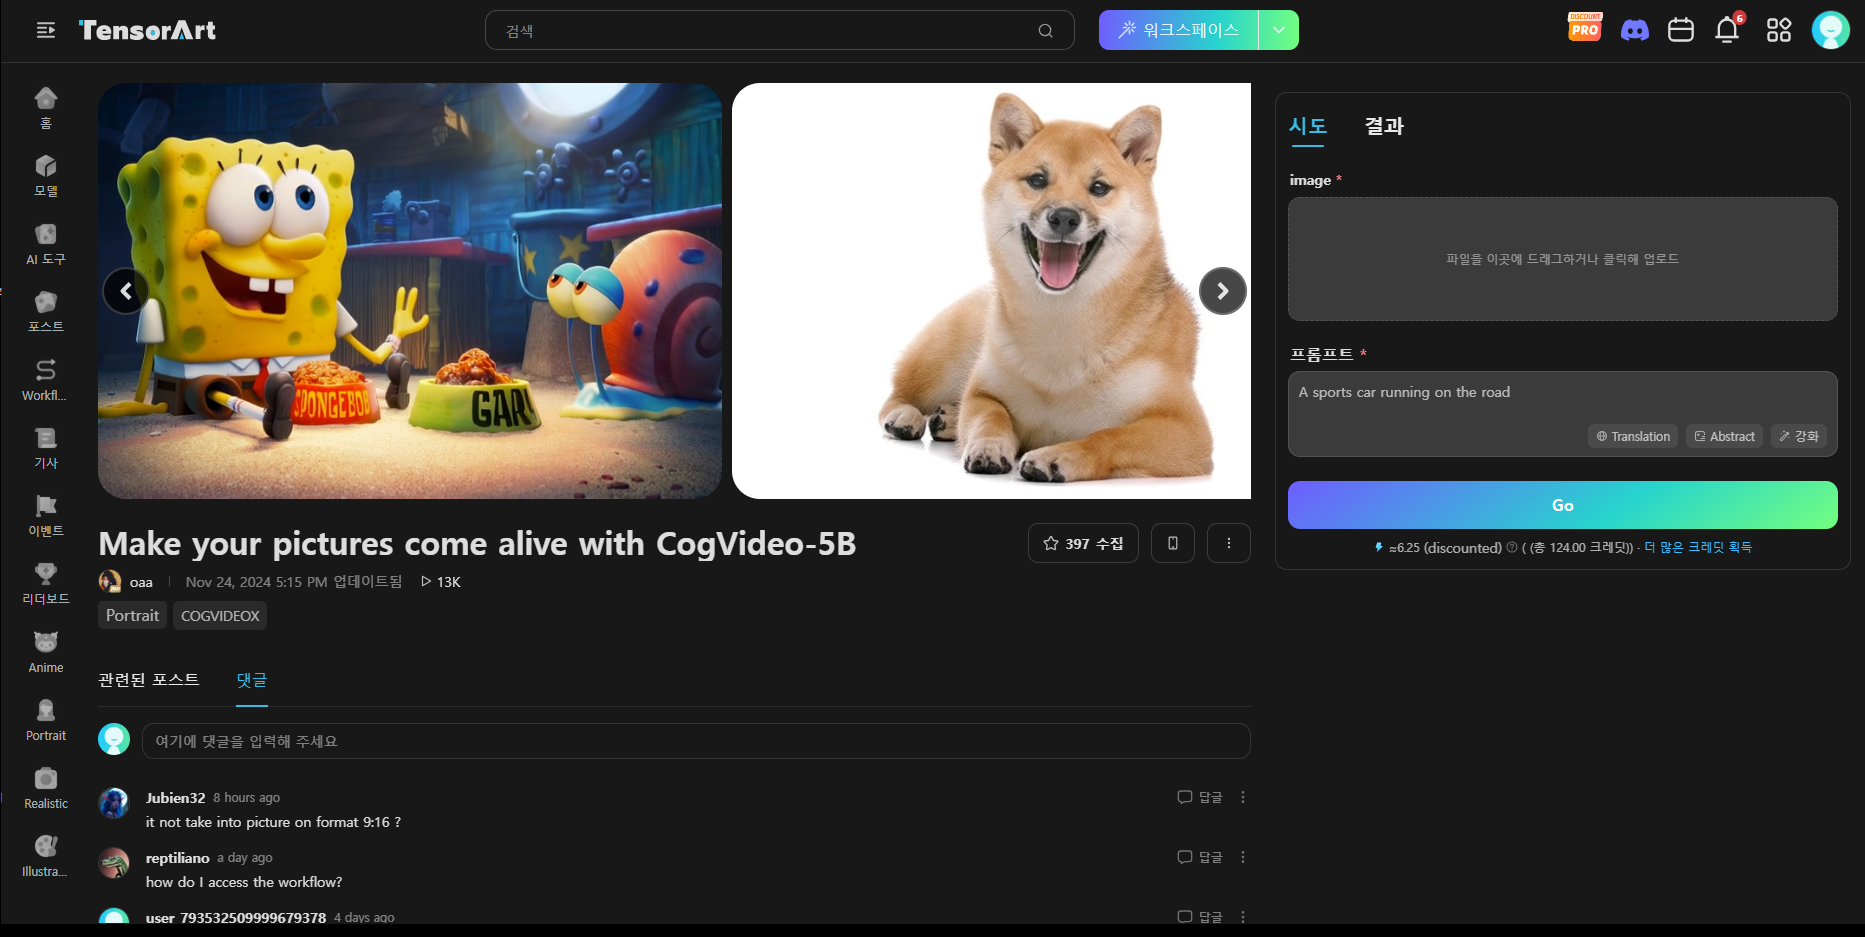
Task: Collapse the sidebar with the hamburger menu icon
Action: (46, 30)
